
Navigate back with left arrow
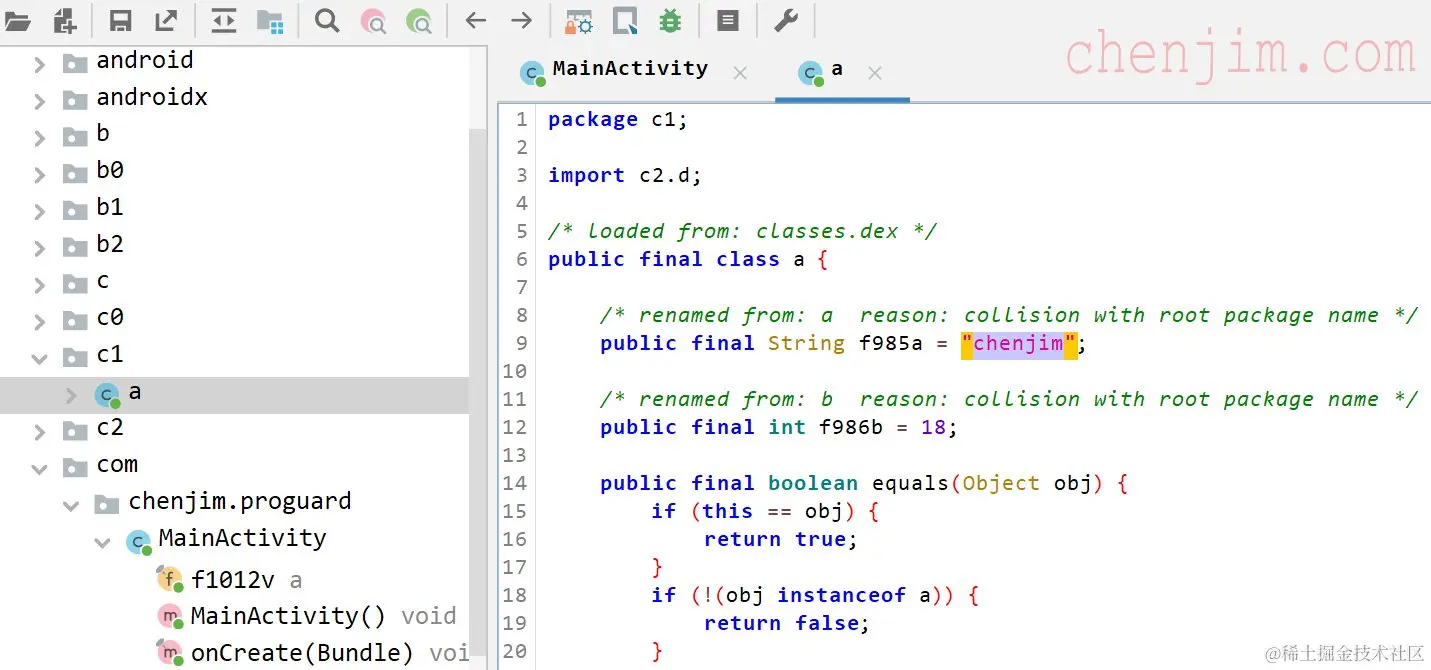(476, 20)
